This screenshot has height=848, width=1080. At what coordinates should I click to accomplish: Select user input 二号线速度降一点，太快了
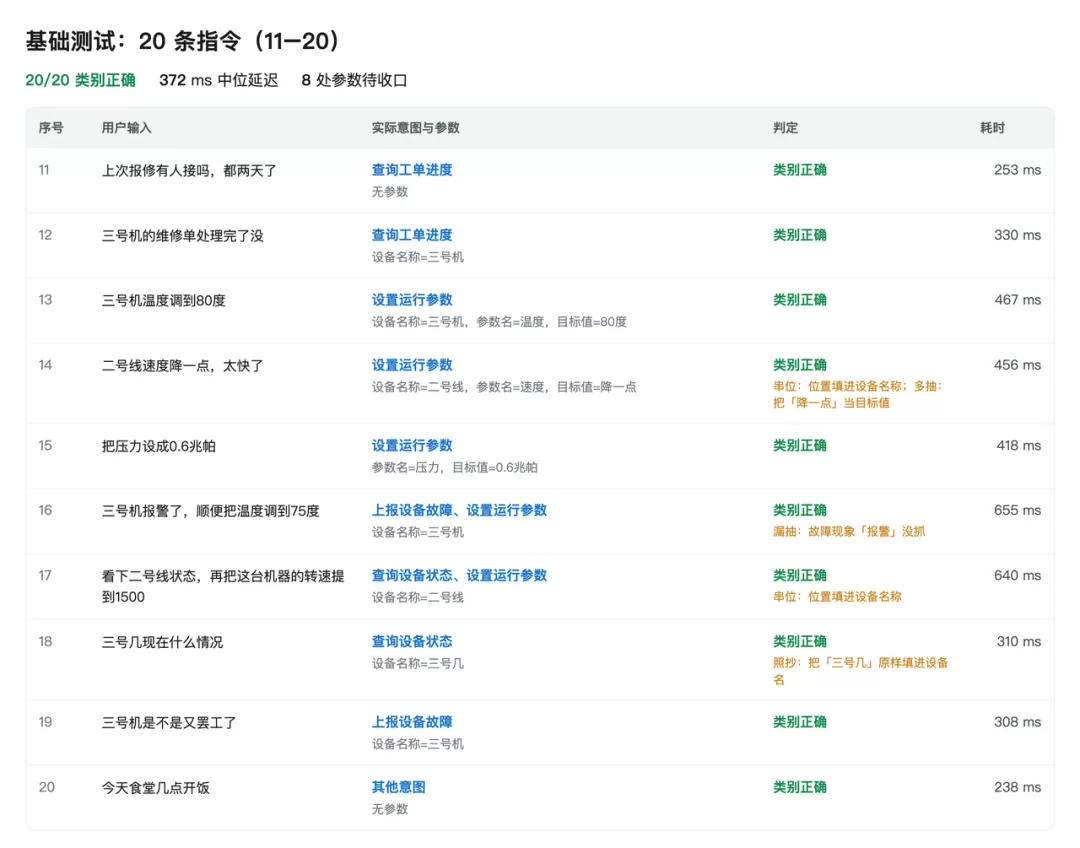183,366
